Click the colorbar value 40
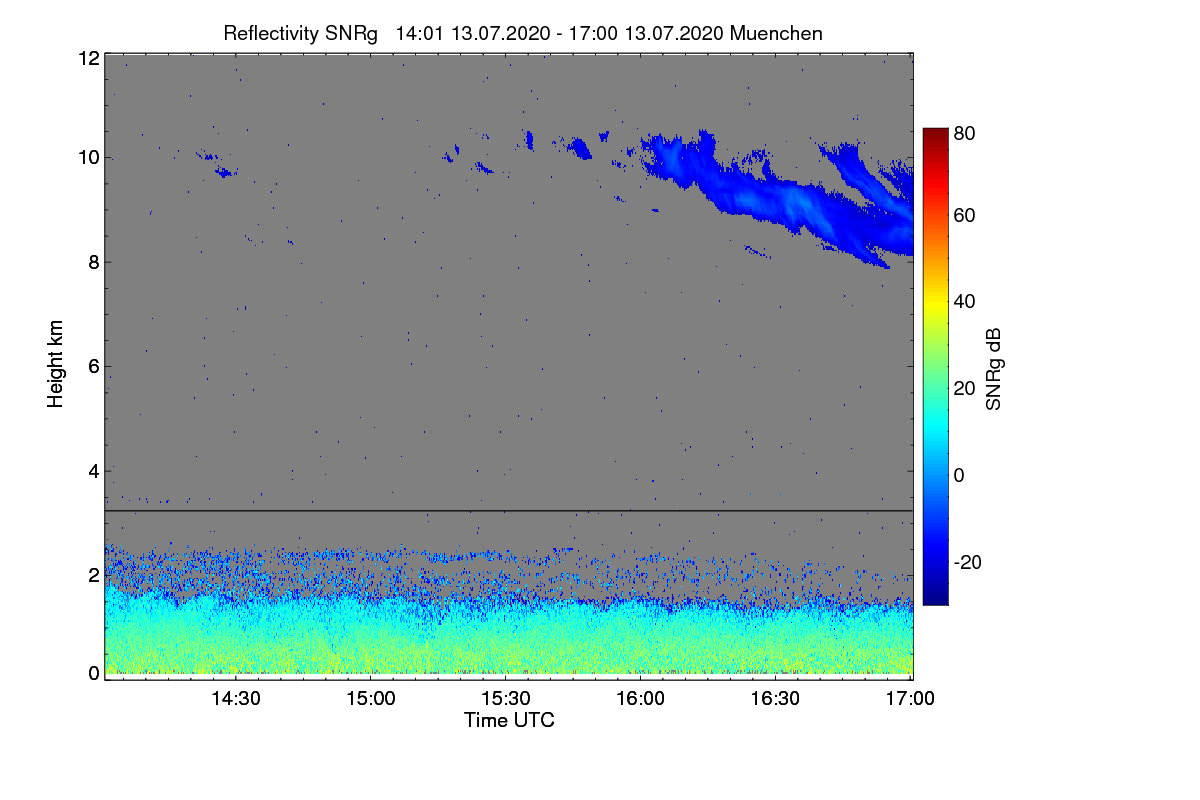The image size is (1200, 800). click(x=966, y=301)
